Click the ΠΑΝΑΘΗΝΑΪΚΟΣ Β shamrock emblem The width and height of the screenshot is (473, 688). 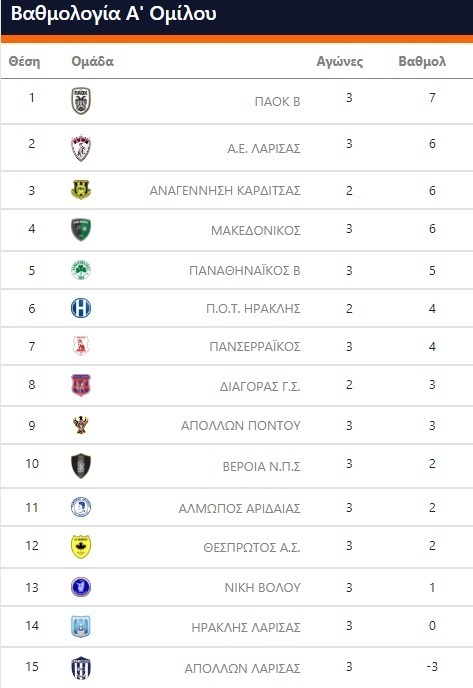coord(81,270)
